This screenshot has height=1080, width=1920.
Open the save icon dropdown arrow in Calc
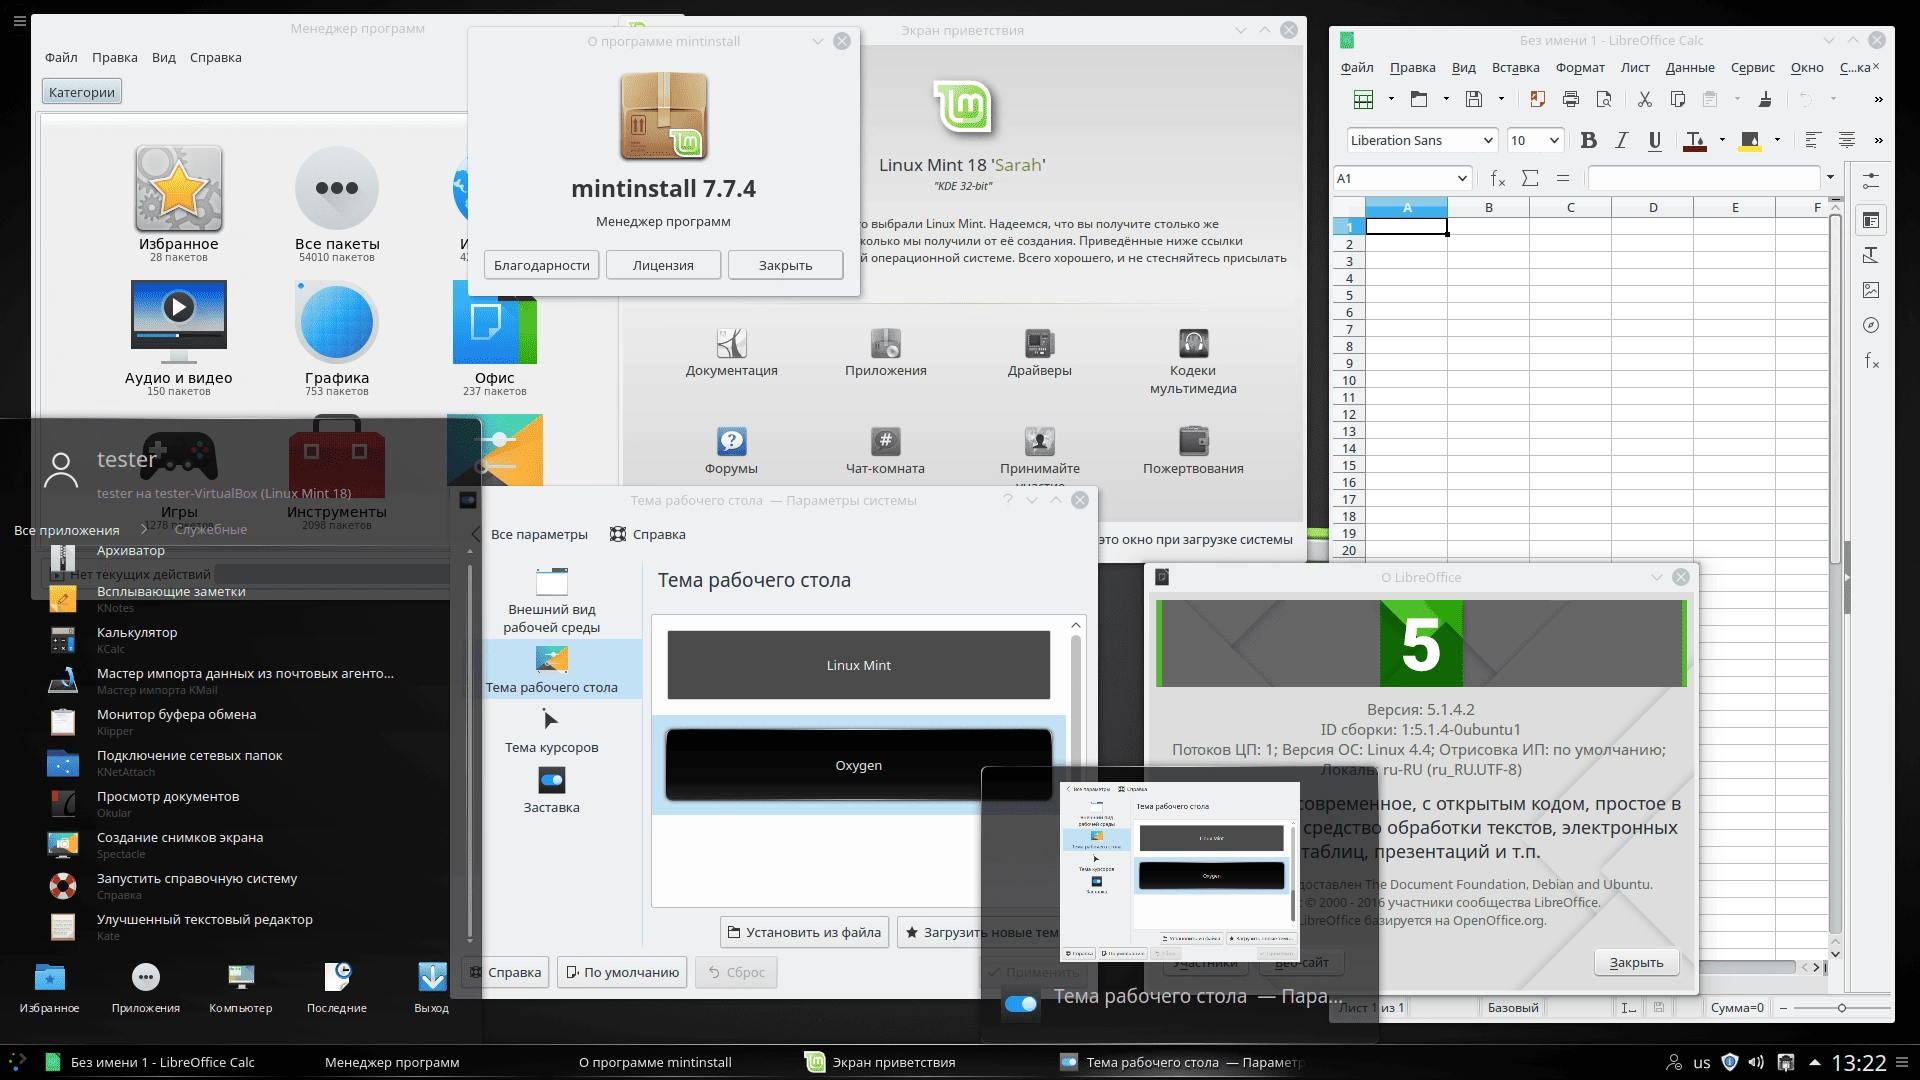pos(1501,99)
